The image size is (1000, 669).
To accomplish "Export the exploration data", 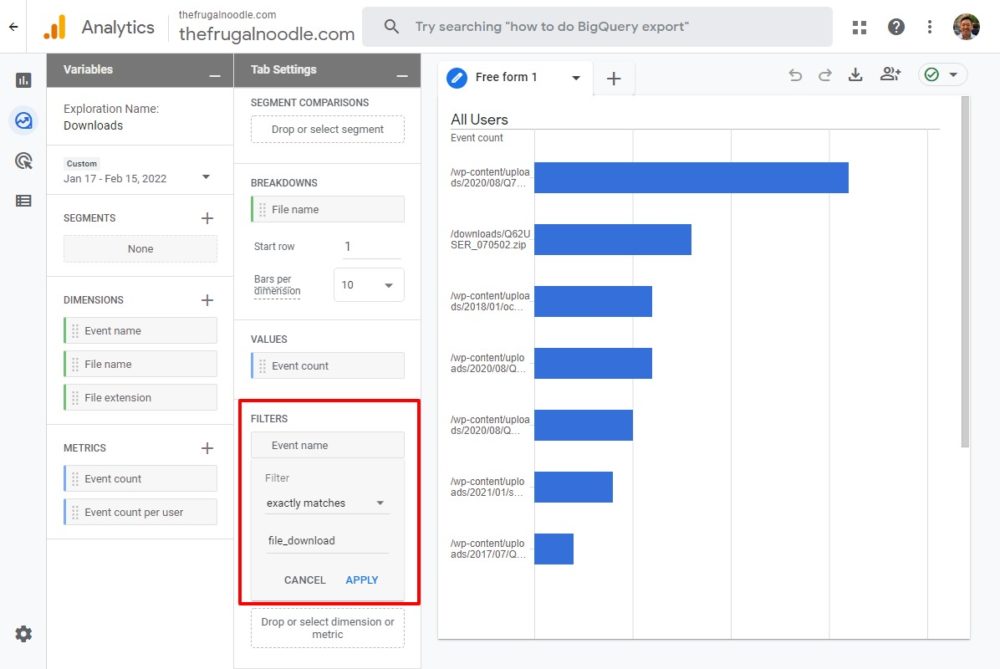I will tap(856, 74).
